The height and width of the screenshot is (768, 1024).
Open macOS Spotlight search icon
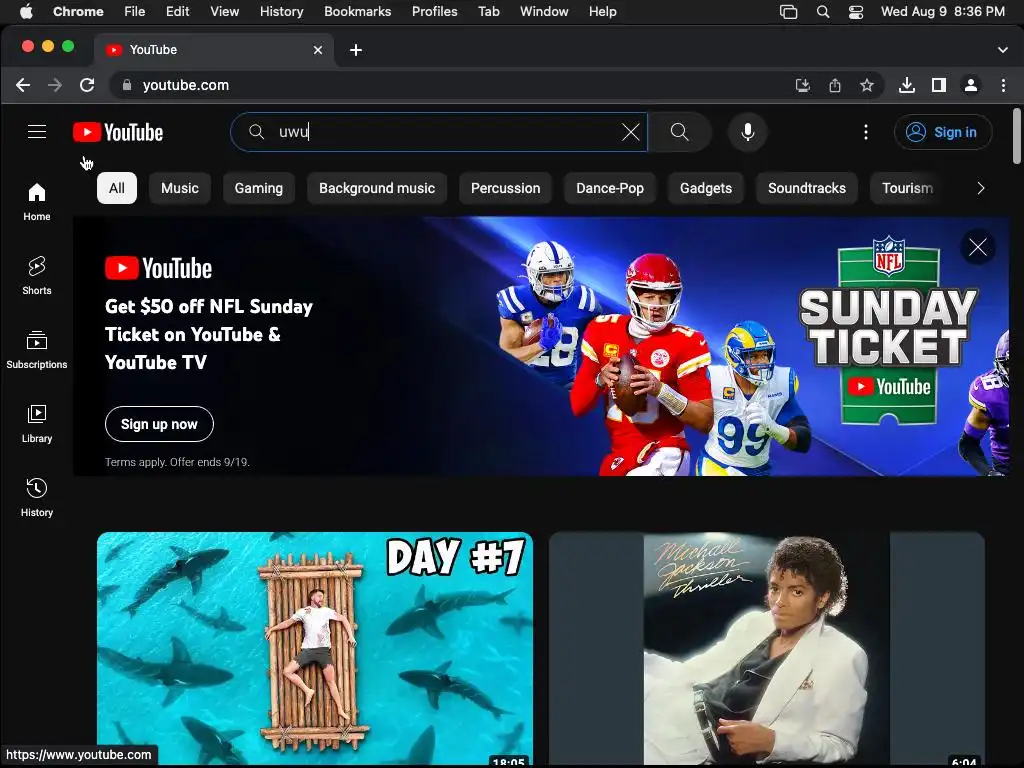[x=823, y=12]
